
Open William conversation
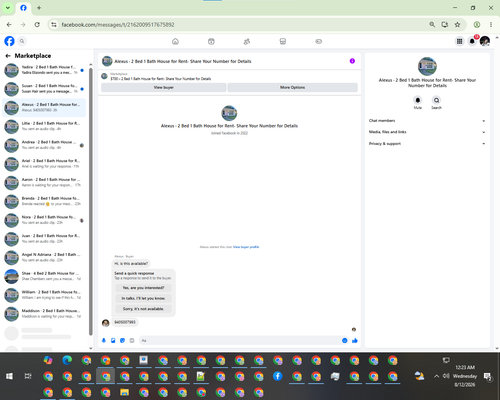click(x=44, y=295)
